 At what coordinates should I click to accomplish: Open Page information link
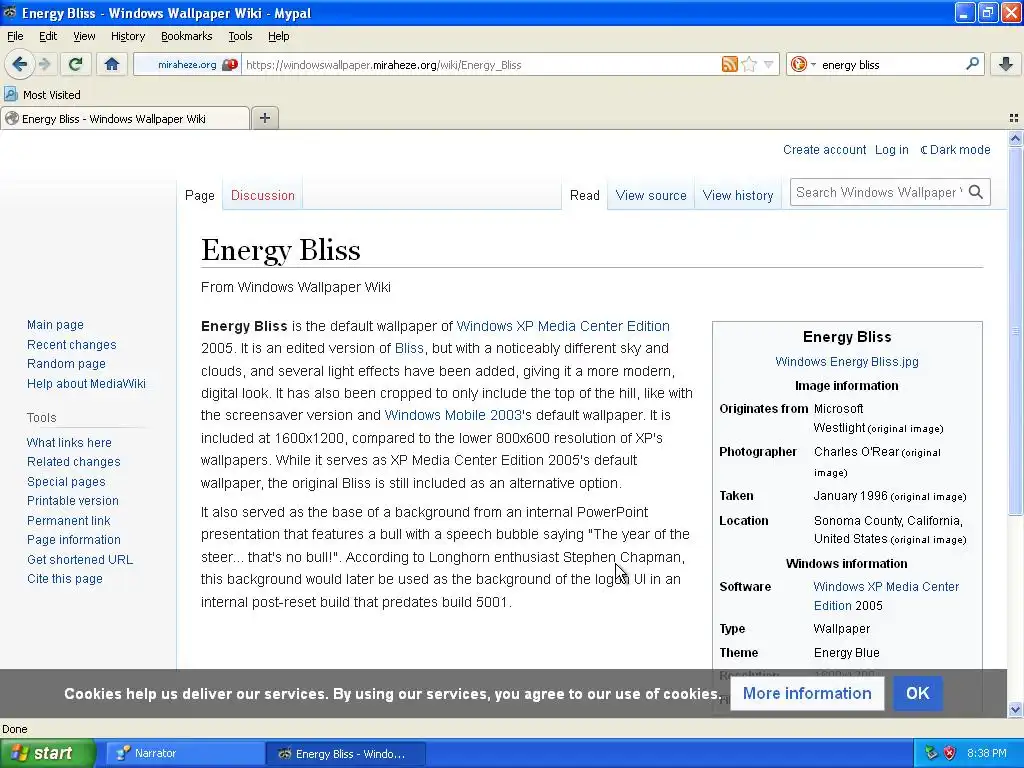(x=74, y=540)
